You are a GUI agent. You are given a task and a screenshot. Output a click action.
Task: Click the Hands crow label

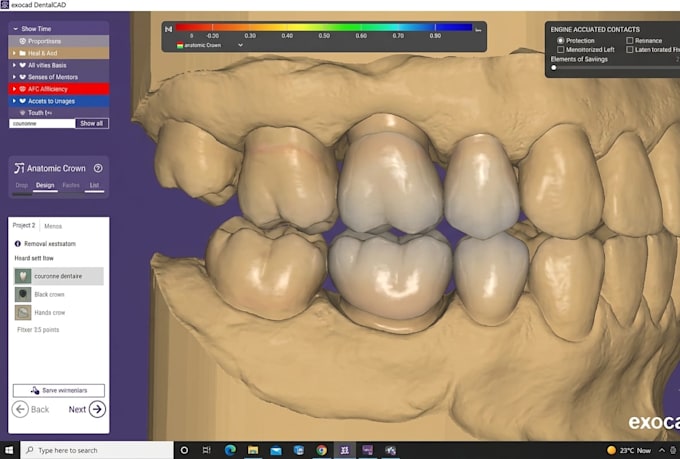pos(50,312)
